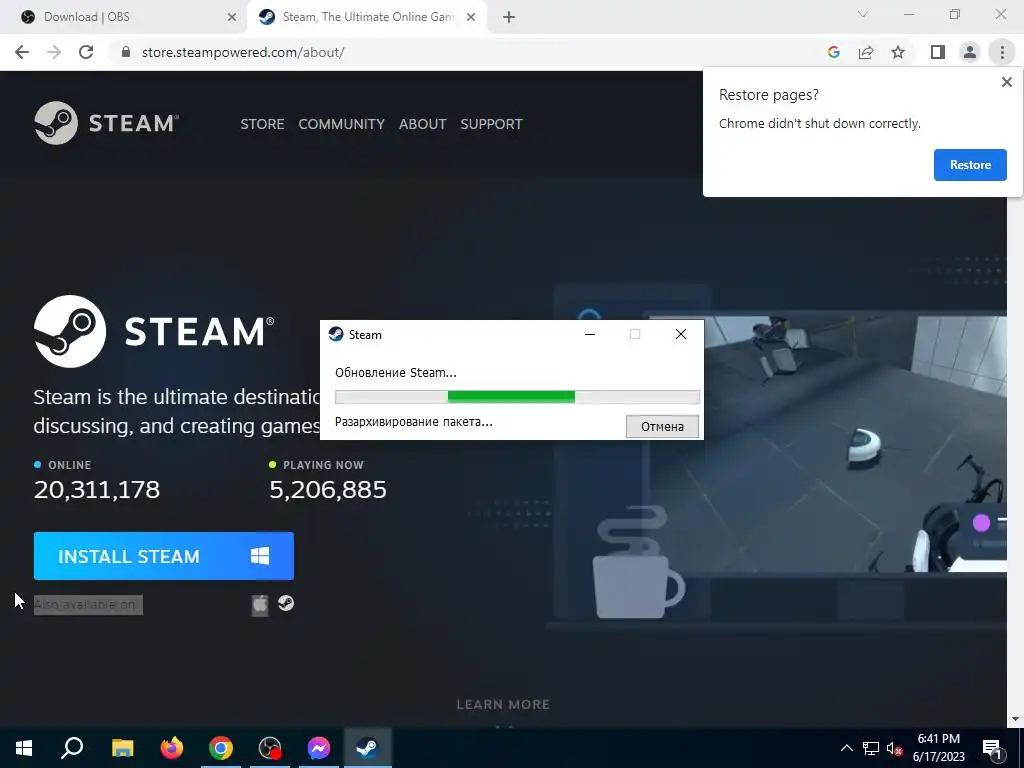Viewport: 1024px width, 768px height.
Task: Click the Steam icon in the dialog title bar
Action: [x=336, y=334]
